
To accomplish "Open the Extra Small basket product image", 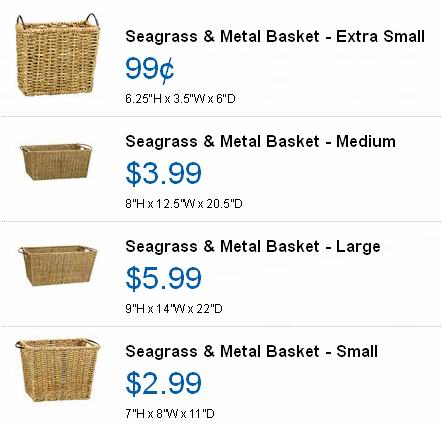I will click(58, 55).
